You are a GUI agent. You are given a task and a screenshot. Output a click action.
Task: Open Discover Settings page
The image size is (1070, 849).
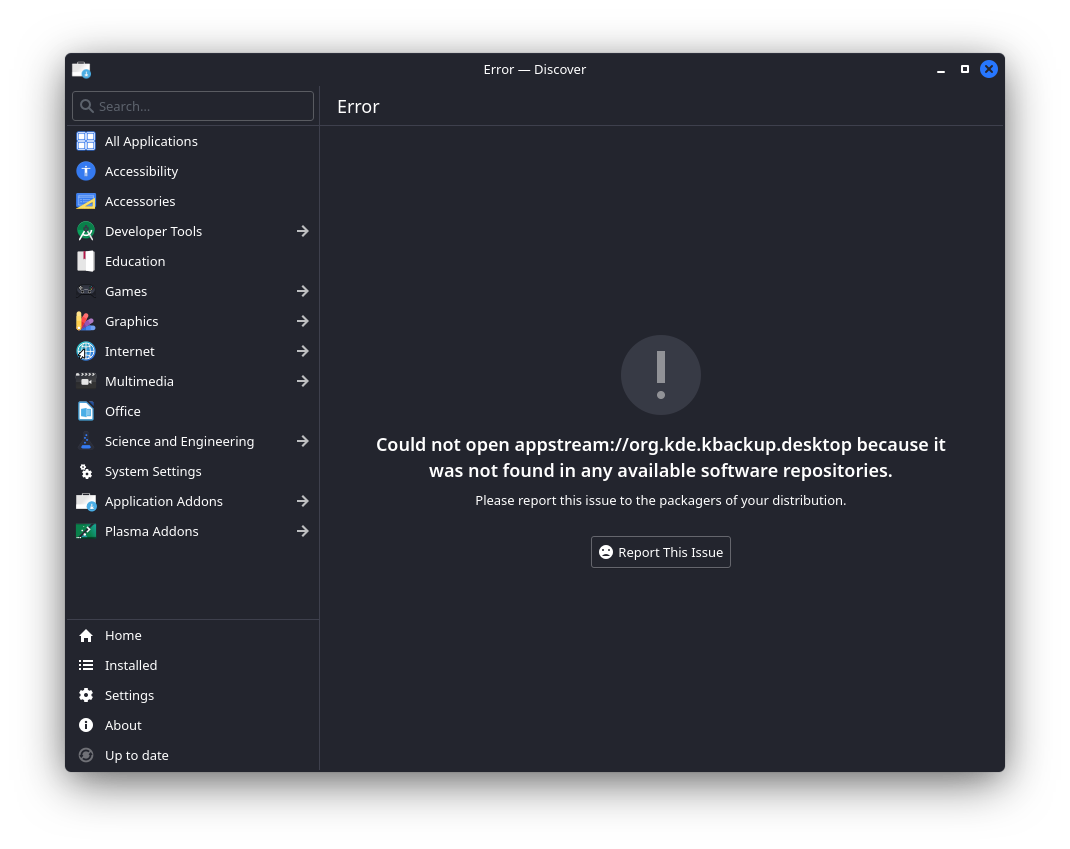click(129, 695)
